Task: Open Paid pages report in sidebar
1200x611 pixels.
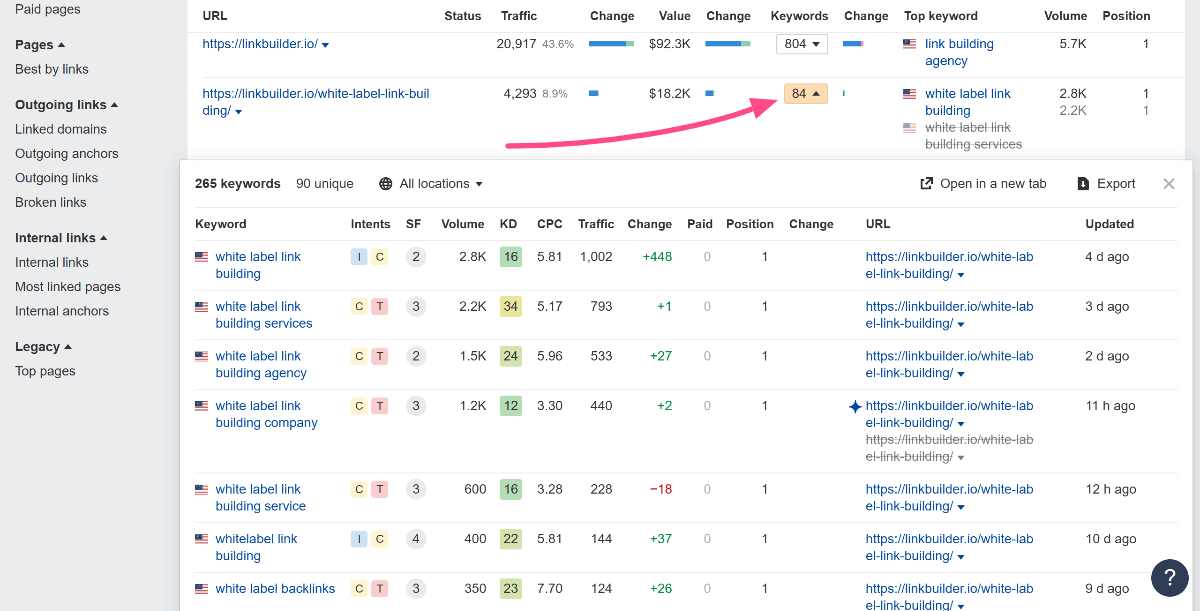Action: 48,10
